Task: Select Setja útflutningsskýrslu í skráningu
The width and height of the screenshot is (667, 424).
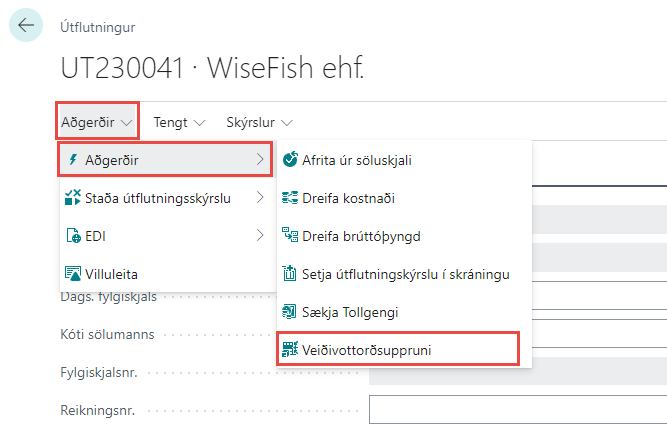Action: 406,274
